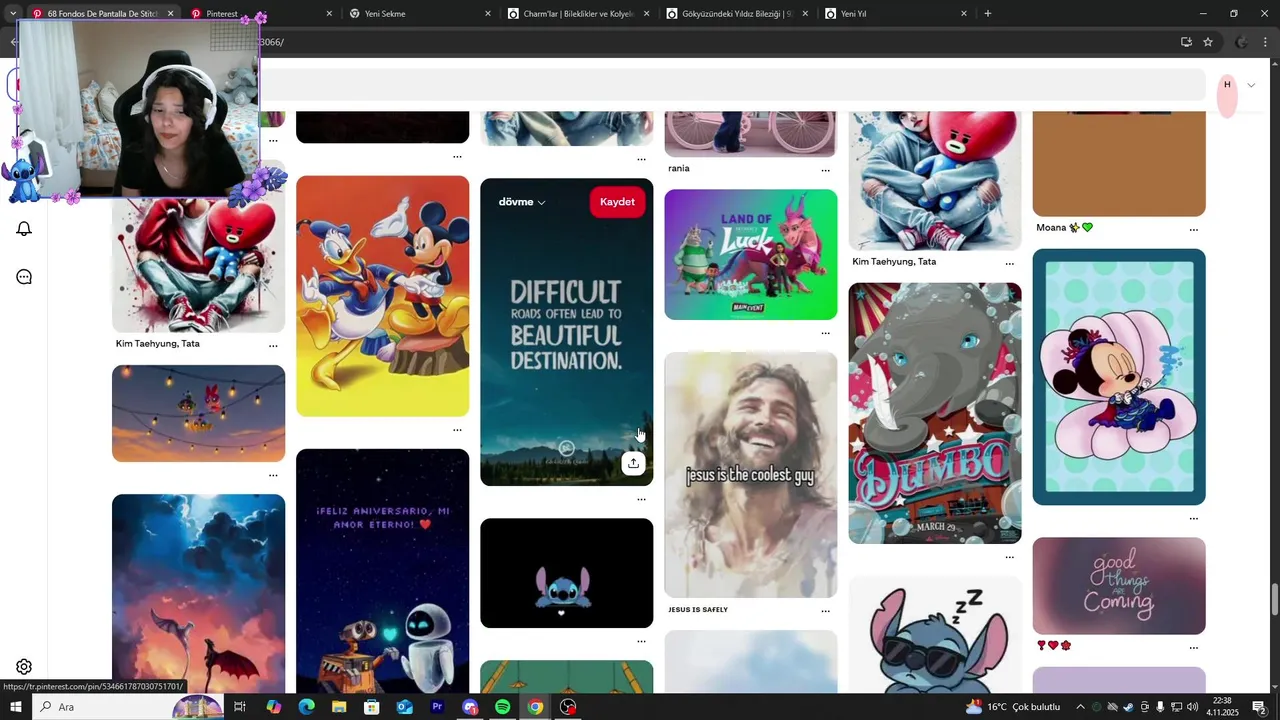Screen dimensions: 1280x720
Task: Open Microsoft Store from the taskbar
Action: pos(371,707)
